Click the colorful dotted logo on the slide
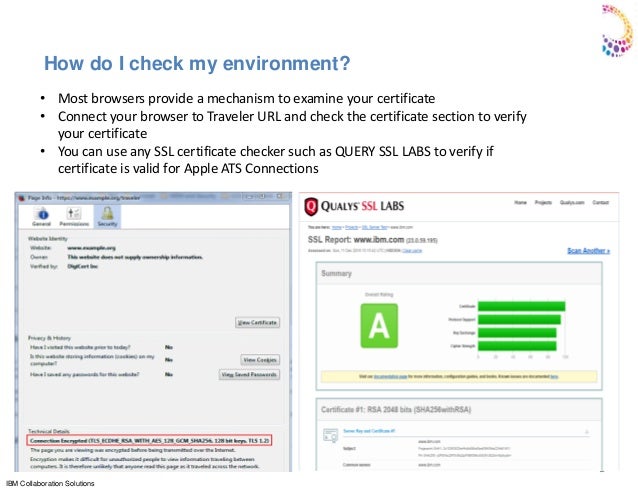 click(617, 31)
